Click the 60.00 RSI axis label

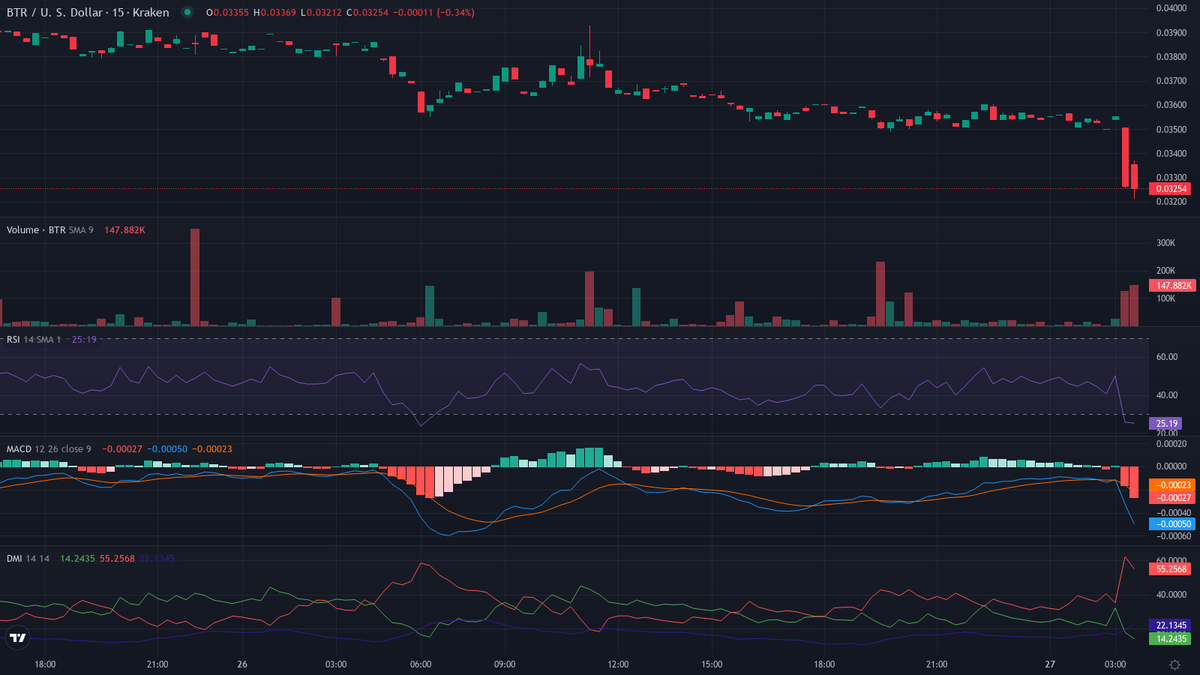(1166, 357)
